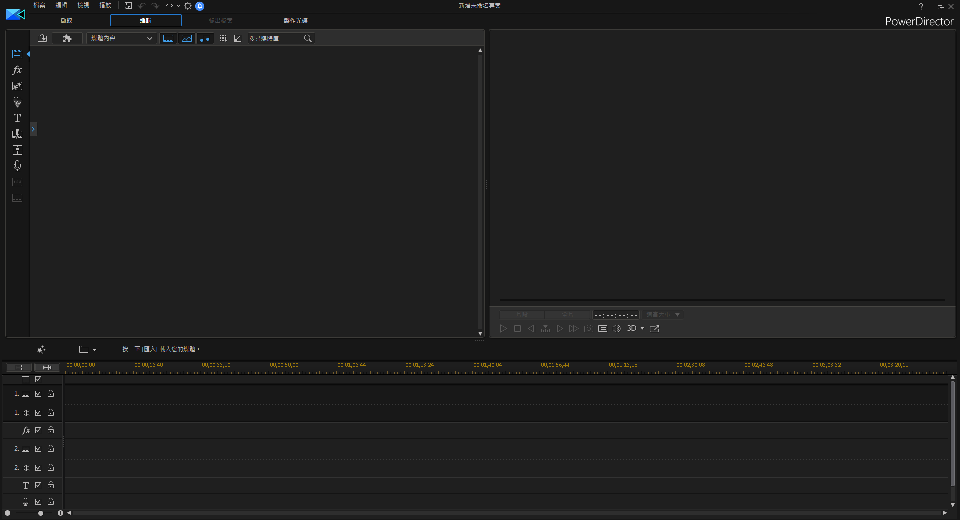Click the library grid view icon
Viewport: 960px width, 520px height.
coord(223,38)
